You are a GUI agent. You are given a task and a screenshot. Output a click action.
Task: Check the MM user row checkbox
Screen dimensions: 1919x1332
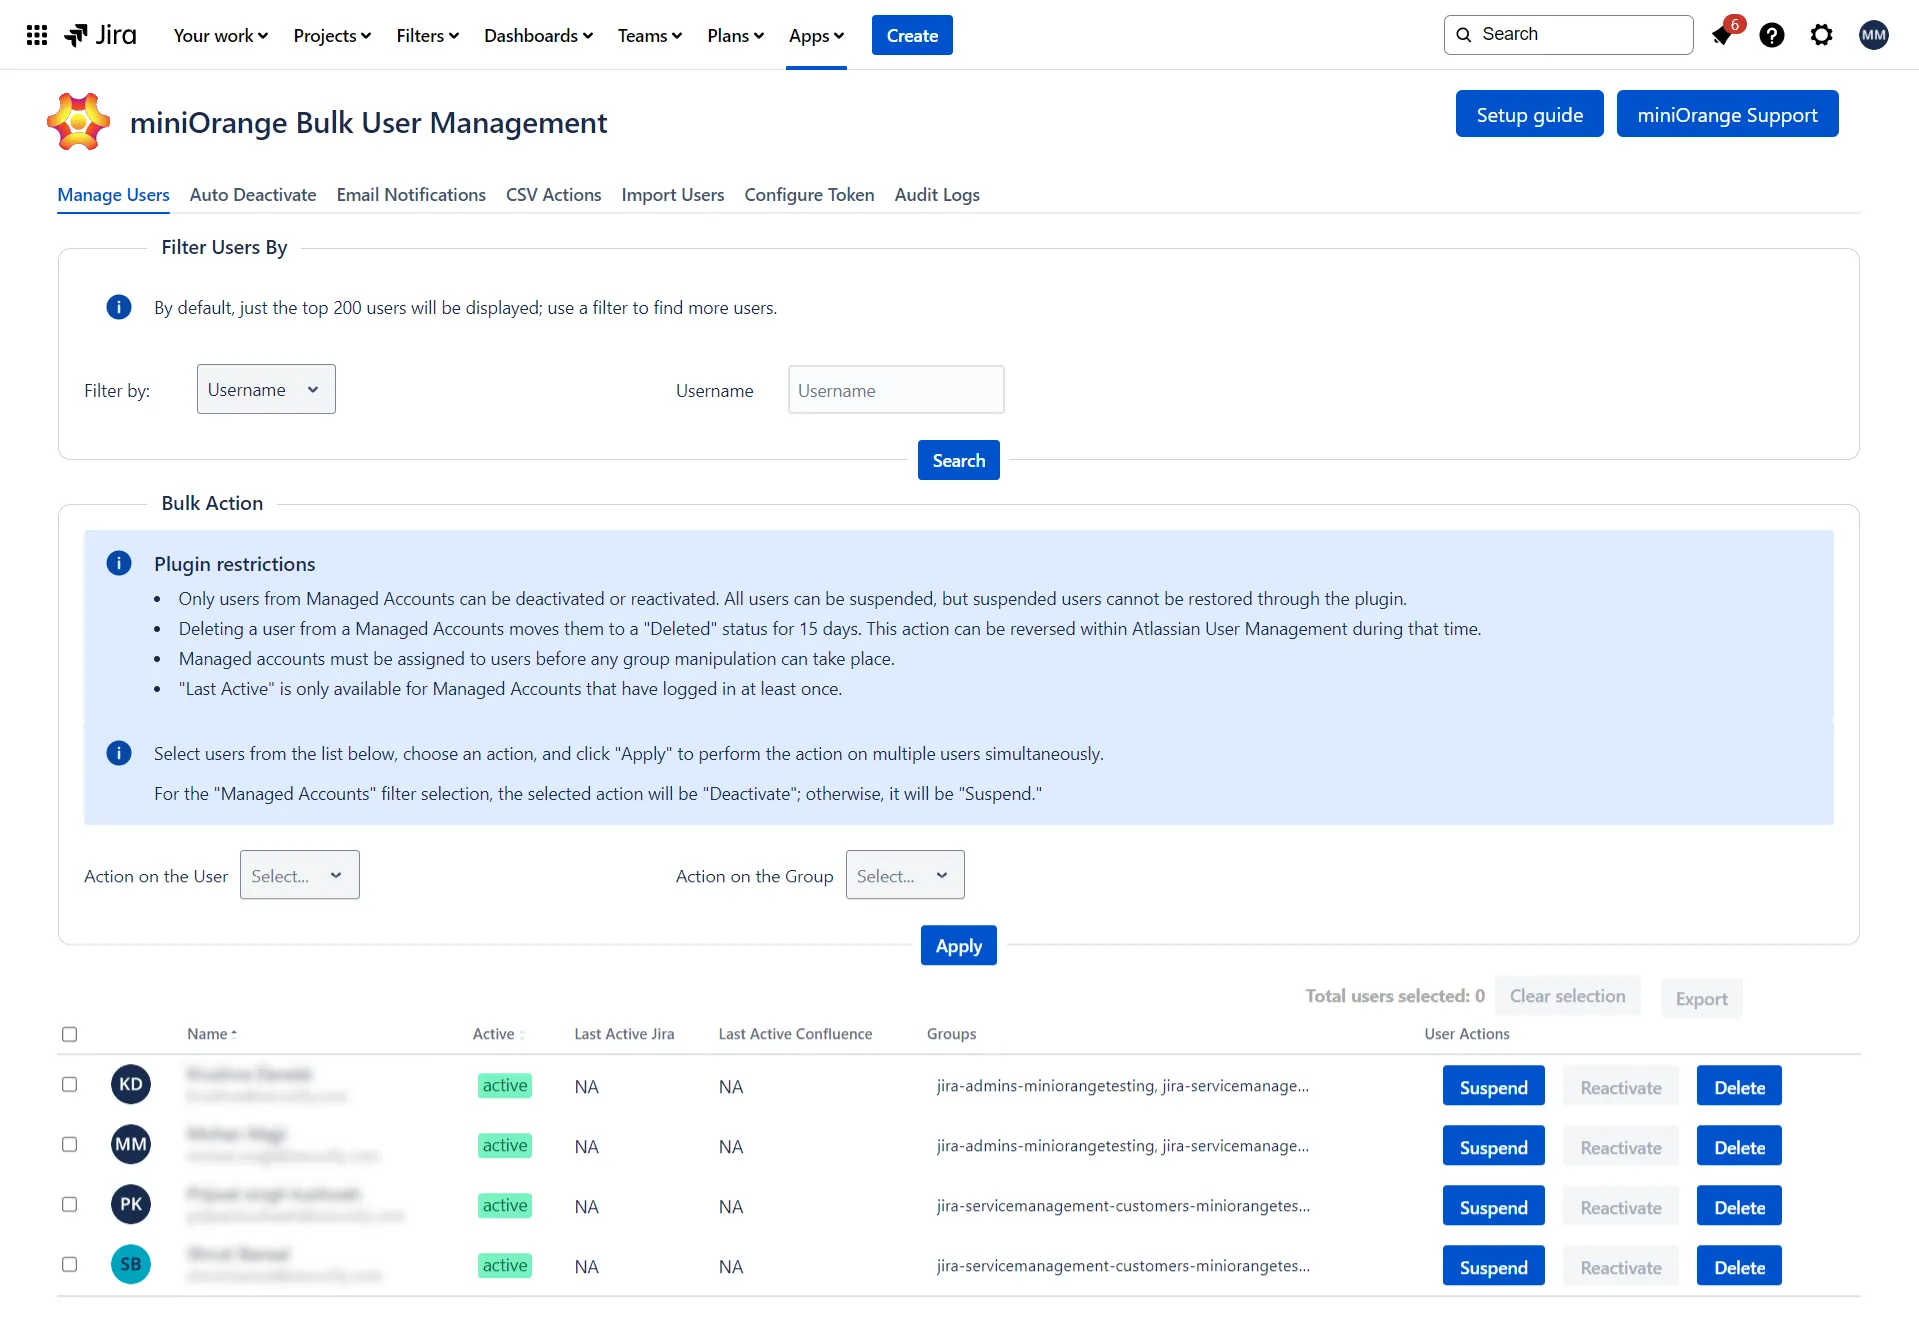pyautogui.click(x=69, y=1144)
